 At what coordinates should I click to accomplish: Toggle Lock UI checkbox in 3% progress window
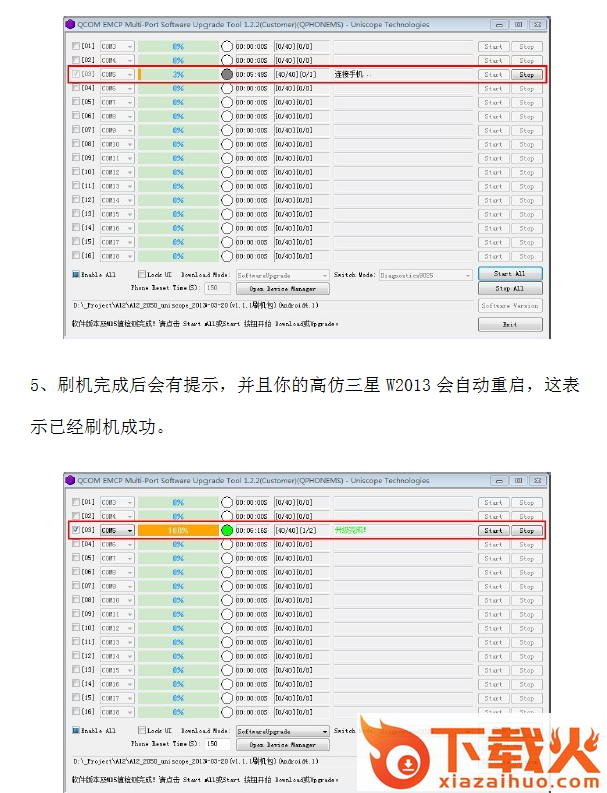tap(141, 274)
